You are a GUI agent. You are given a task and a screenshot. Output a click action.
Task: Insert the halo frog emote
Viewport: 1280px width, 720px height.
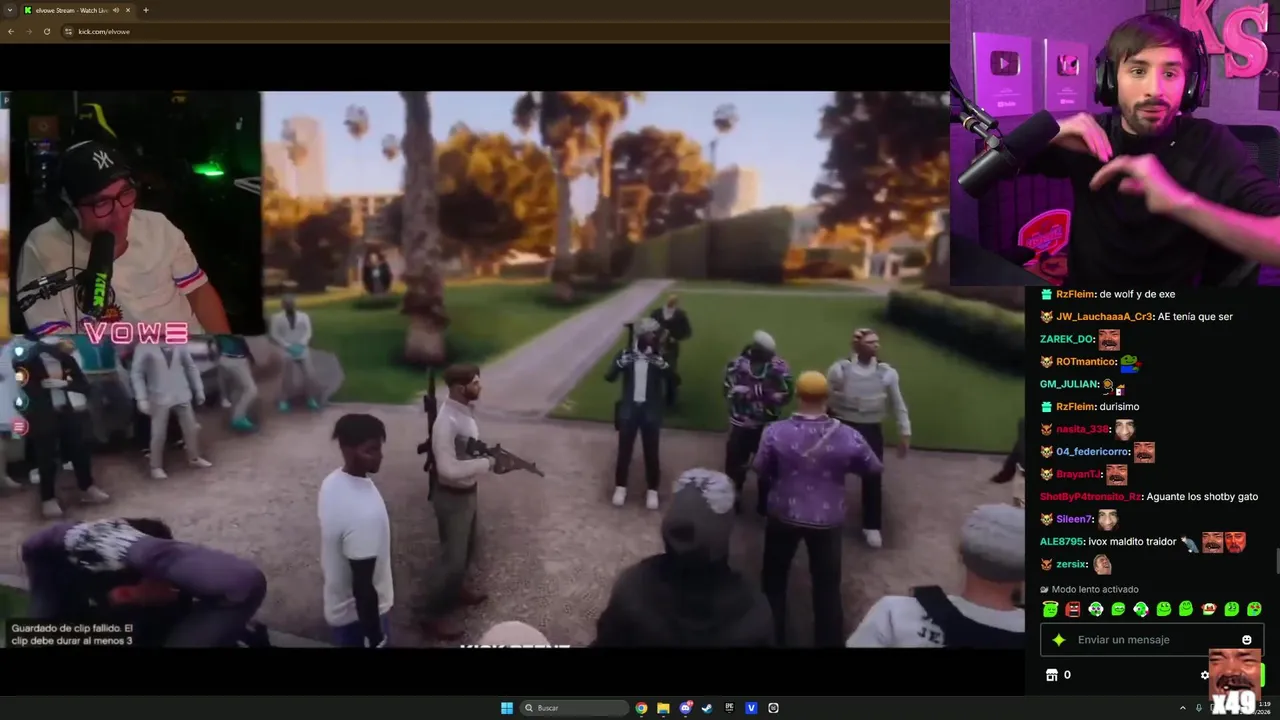1050,609
